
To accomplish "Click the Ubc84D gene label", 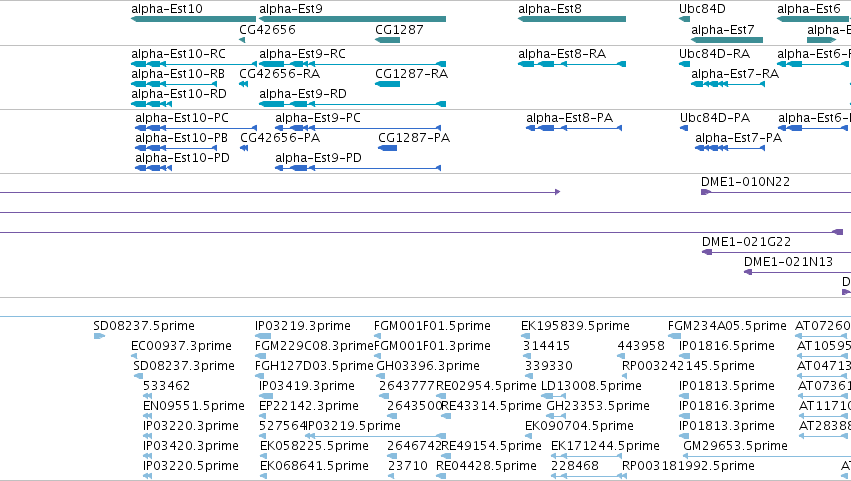I will pos(702,9).
